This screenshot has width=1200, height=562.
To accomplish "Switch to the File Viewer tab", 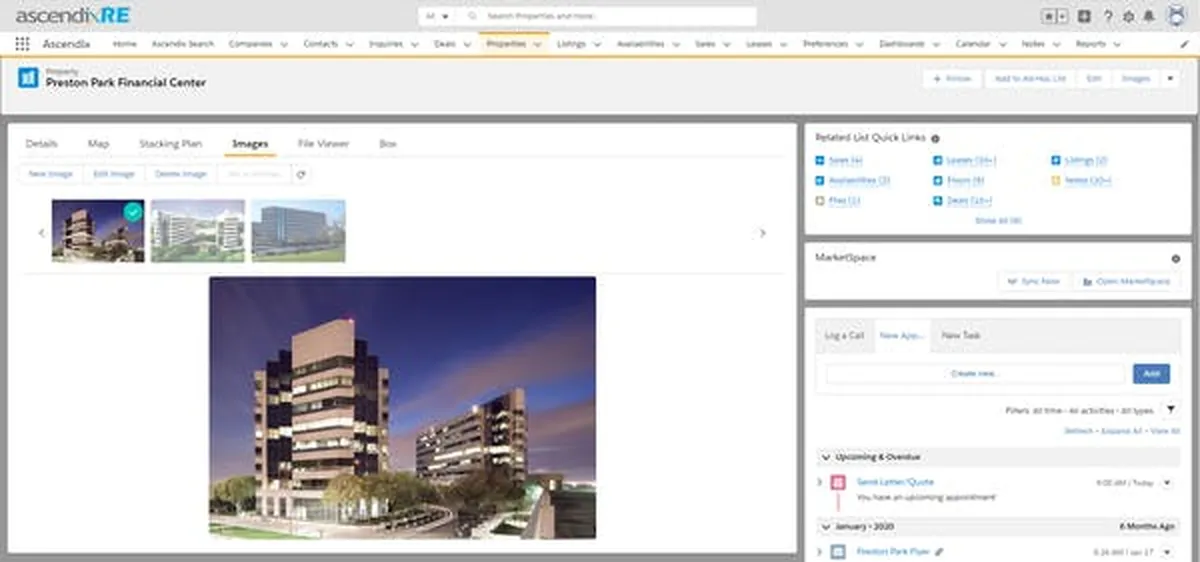I will [323, 144].
